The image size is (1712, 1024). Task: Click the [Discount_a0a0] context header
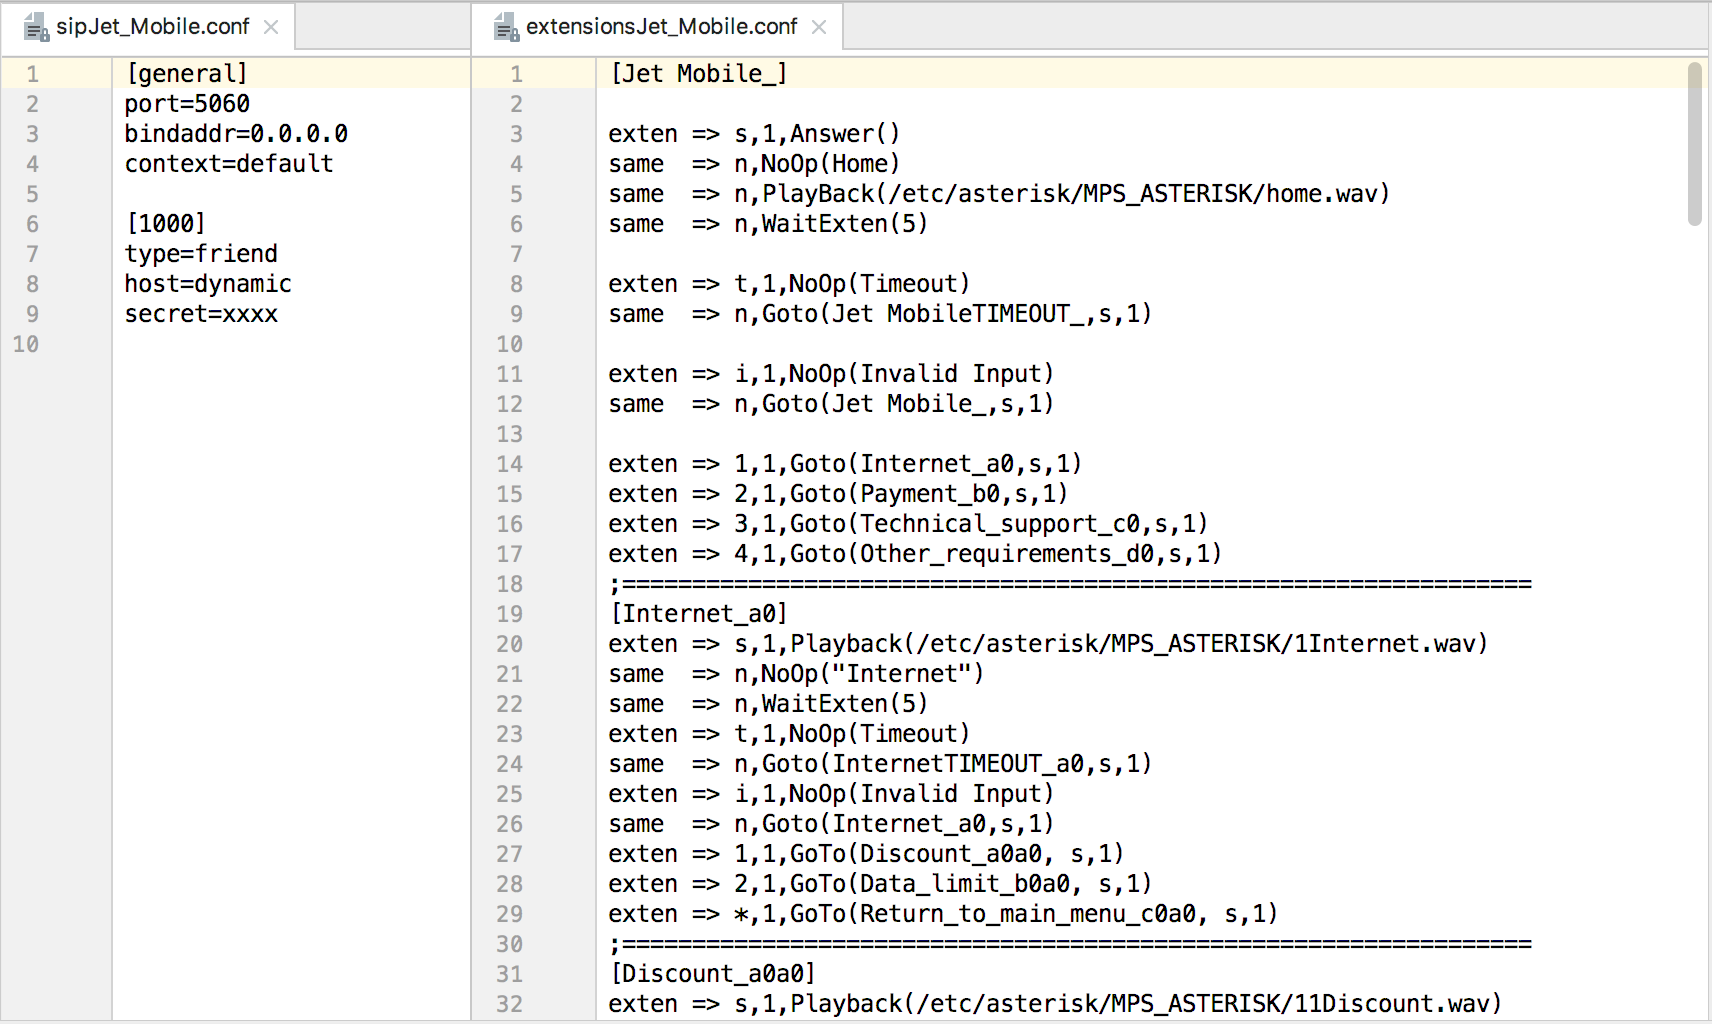point(712,974)
